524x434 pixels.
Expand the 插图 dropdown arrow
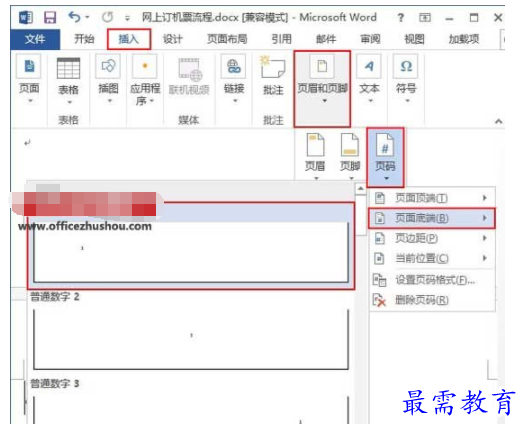pos(110,101)
